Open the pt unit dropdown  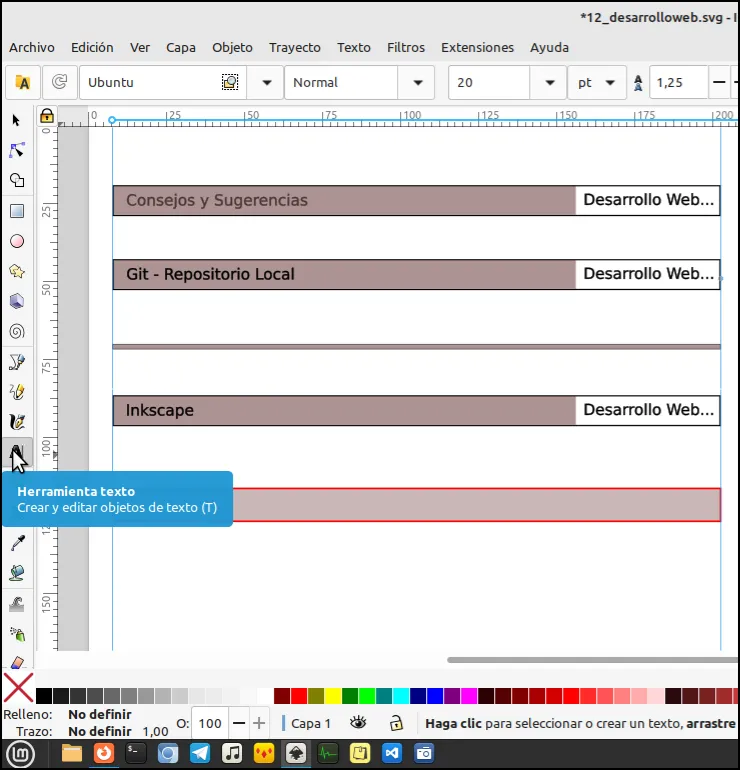coord(597,82)
